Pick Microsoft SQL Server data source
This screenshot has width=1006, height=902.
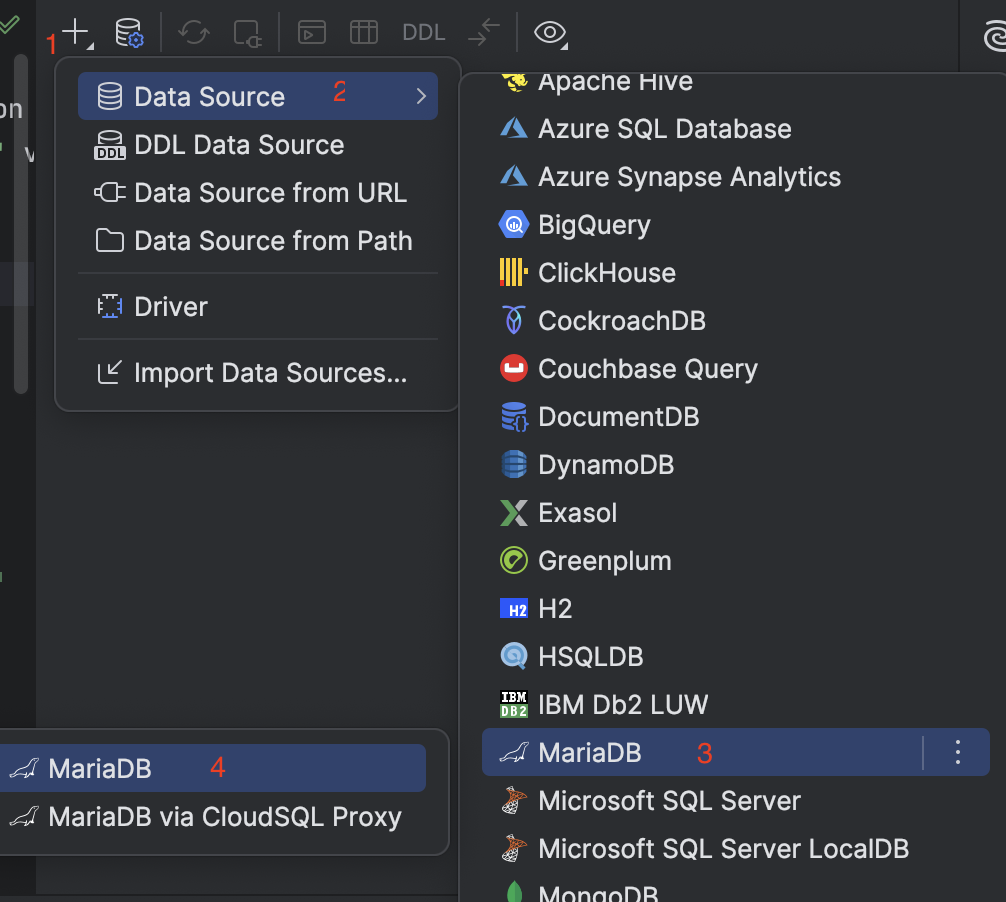(669, 801)
